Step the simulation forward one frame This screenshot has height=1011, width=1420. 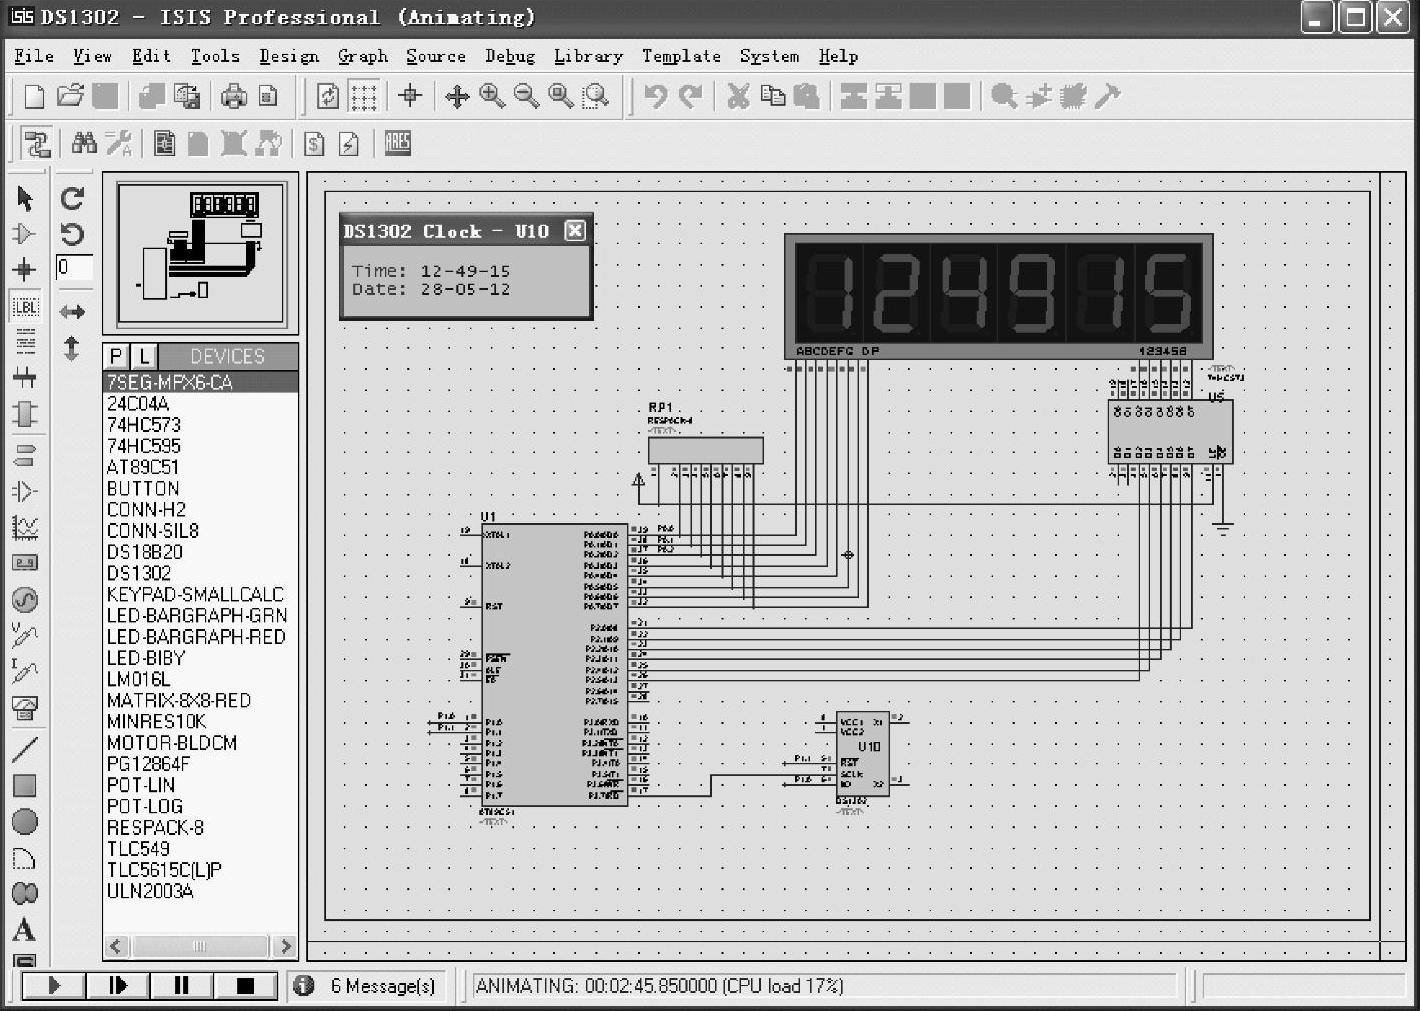[x=118, y=986]
